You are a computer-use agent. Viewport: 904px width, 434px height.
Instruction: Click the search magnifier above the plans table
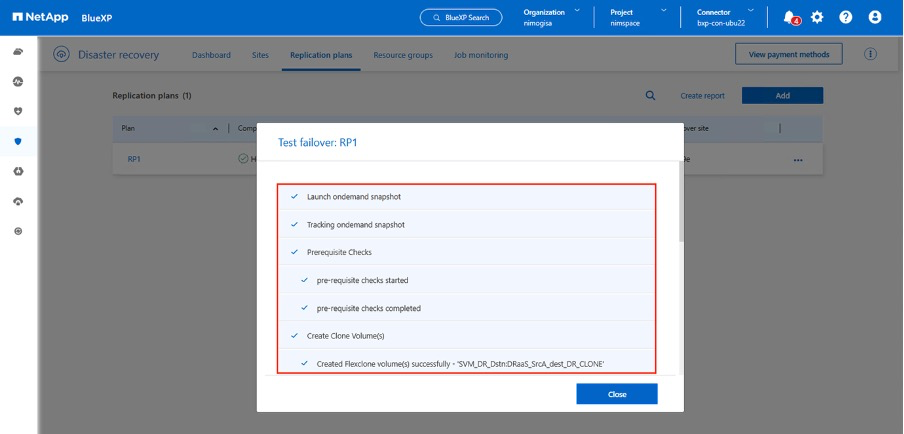tap(650, 95)
